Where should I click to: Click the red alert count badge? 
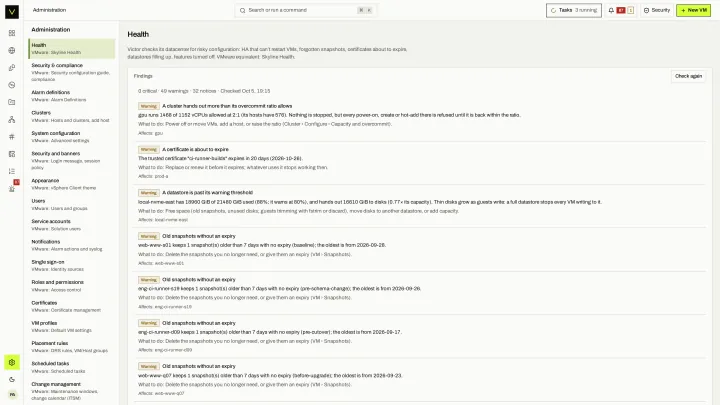click(621, 10)
